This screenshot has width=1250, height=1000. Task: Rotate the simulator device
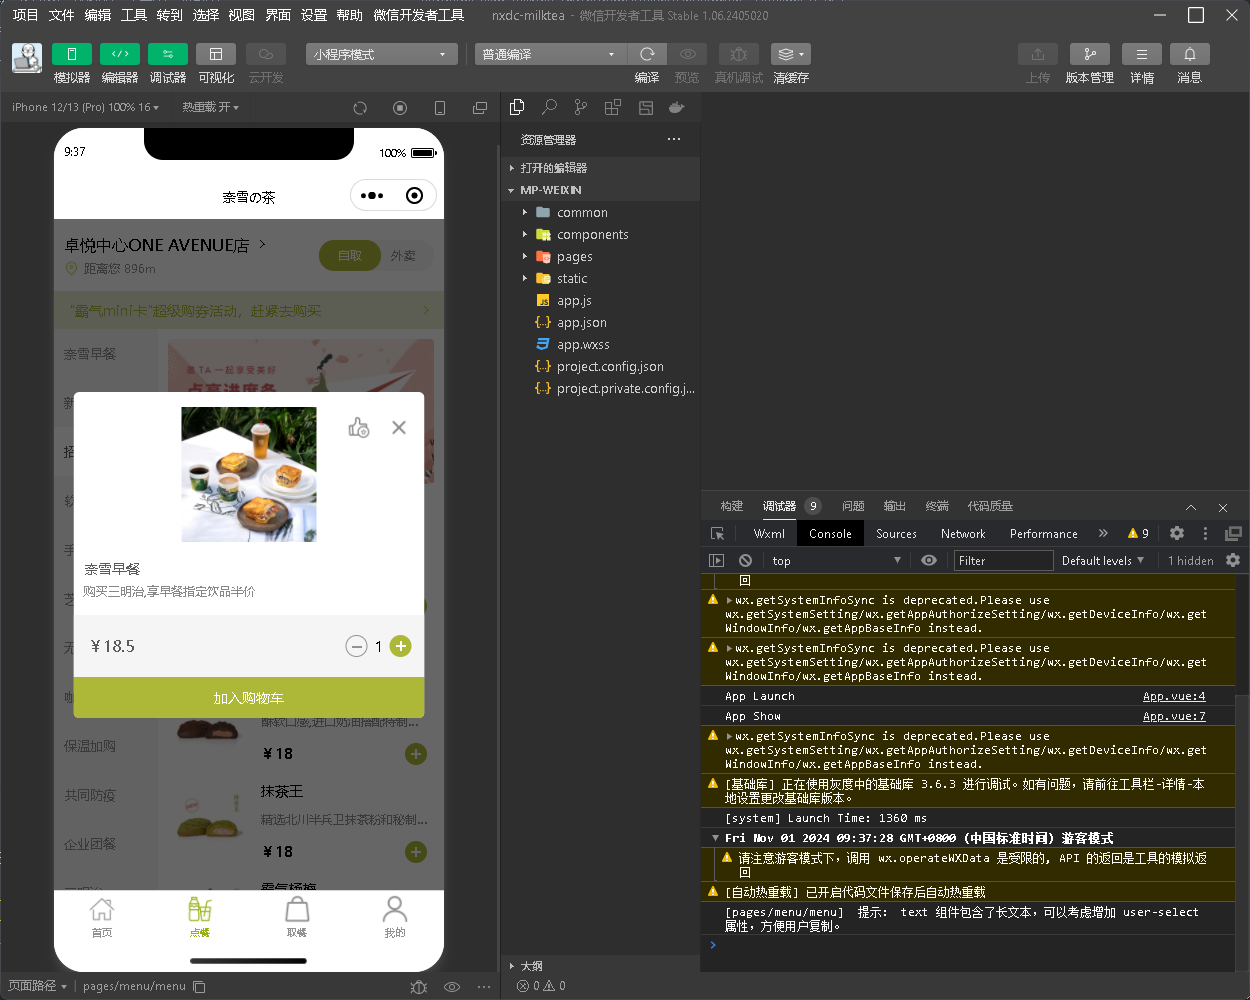click(440, 107)
